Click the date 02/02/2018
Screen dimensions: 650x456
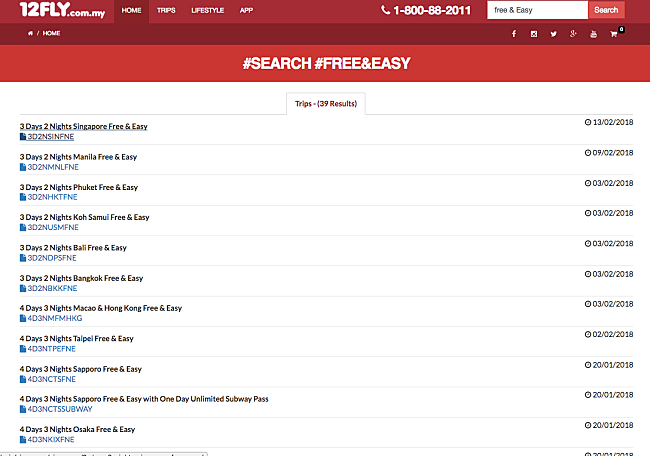point(613,335)
